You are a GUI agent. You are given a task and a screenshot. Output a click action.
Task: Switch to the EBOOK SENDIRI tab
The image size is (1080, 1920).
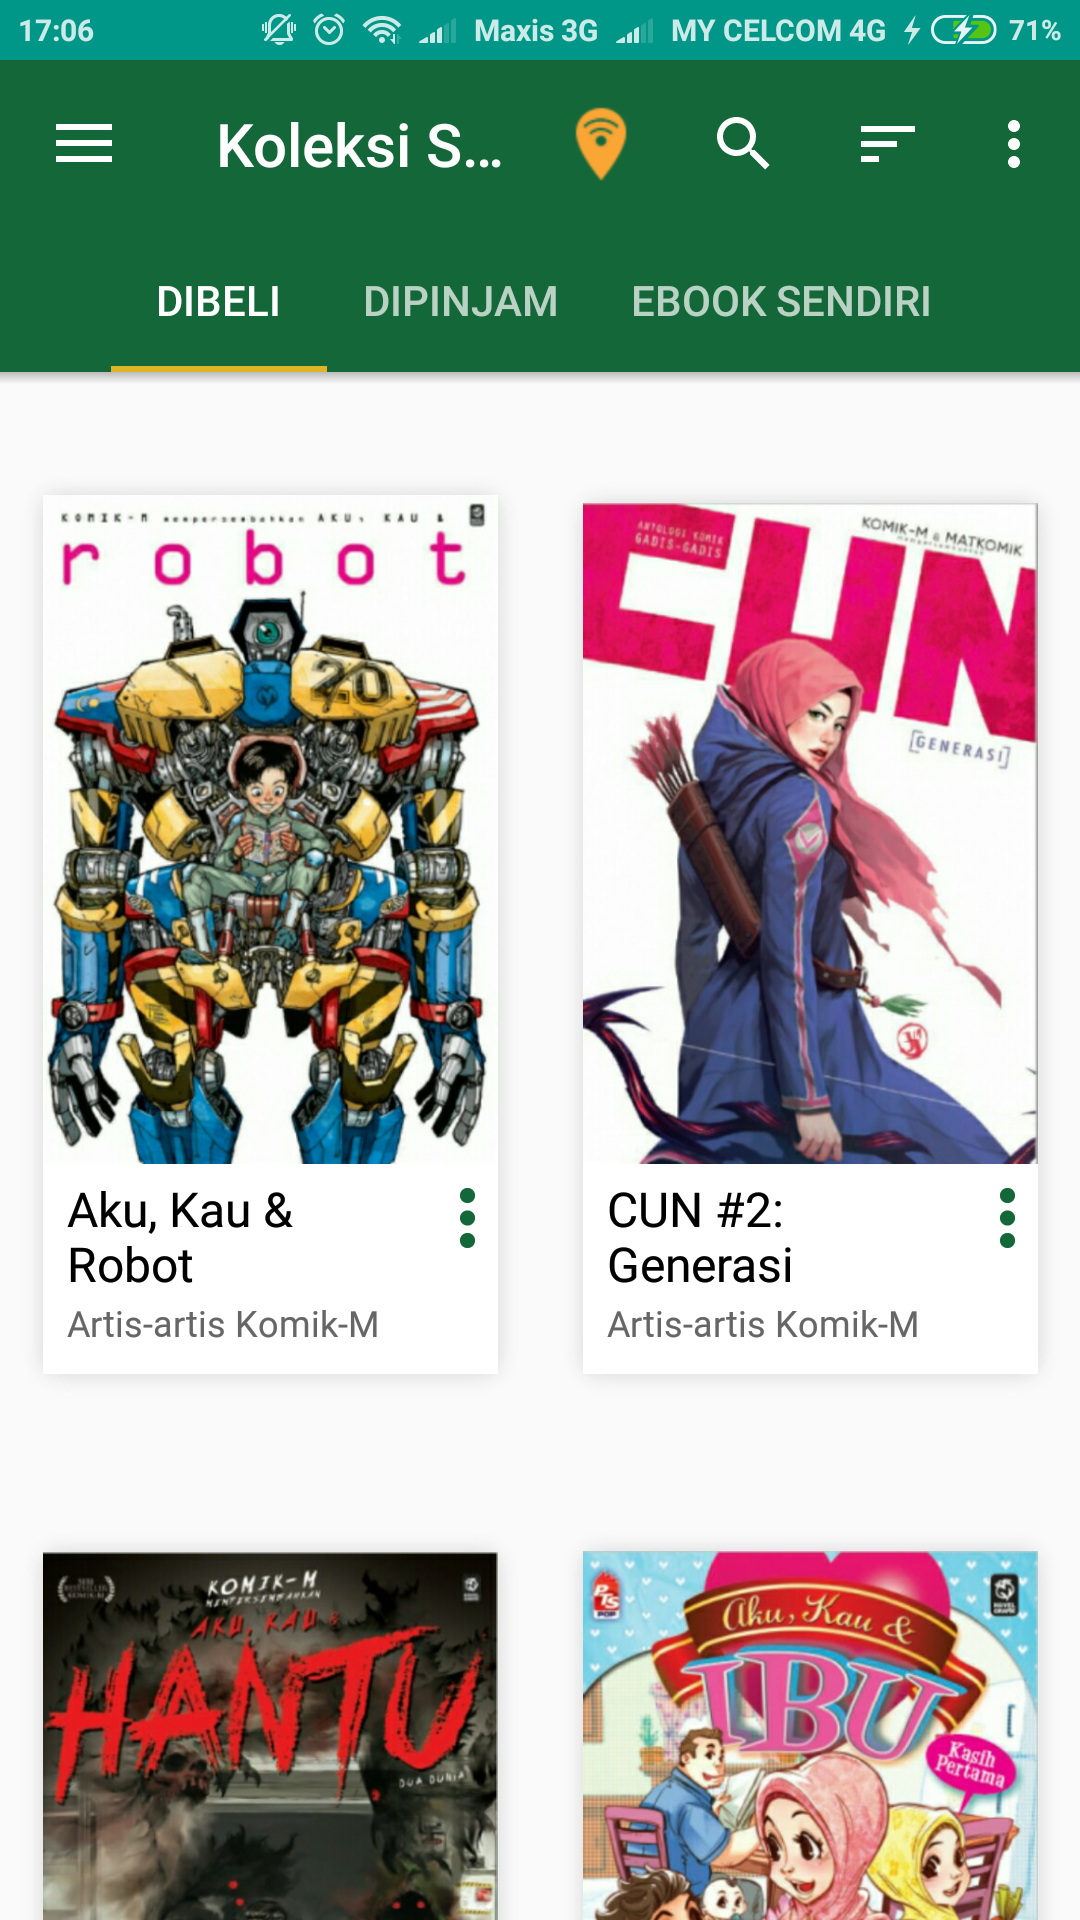pyautogui.click(x=782, y=302)
